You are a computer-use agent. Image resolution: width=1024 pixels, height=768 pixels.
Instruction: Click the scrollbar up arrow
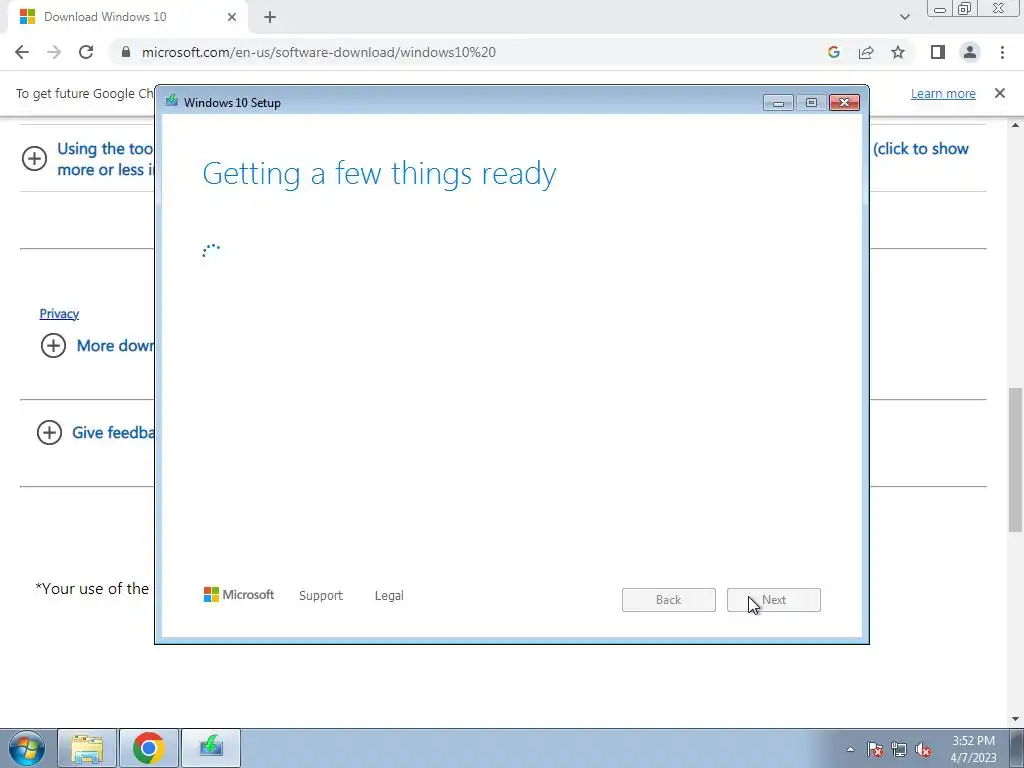[x=1016, y=125]
